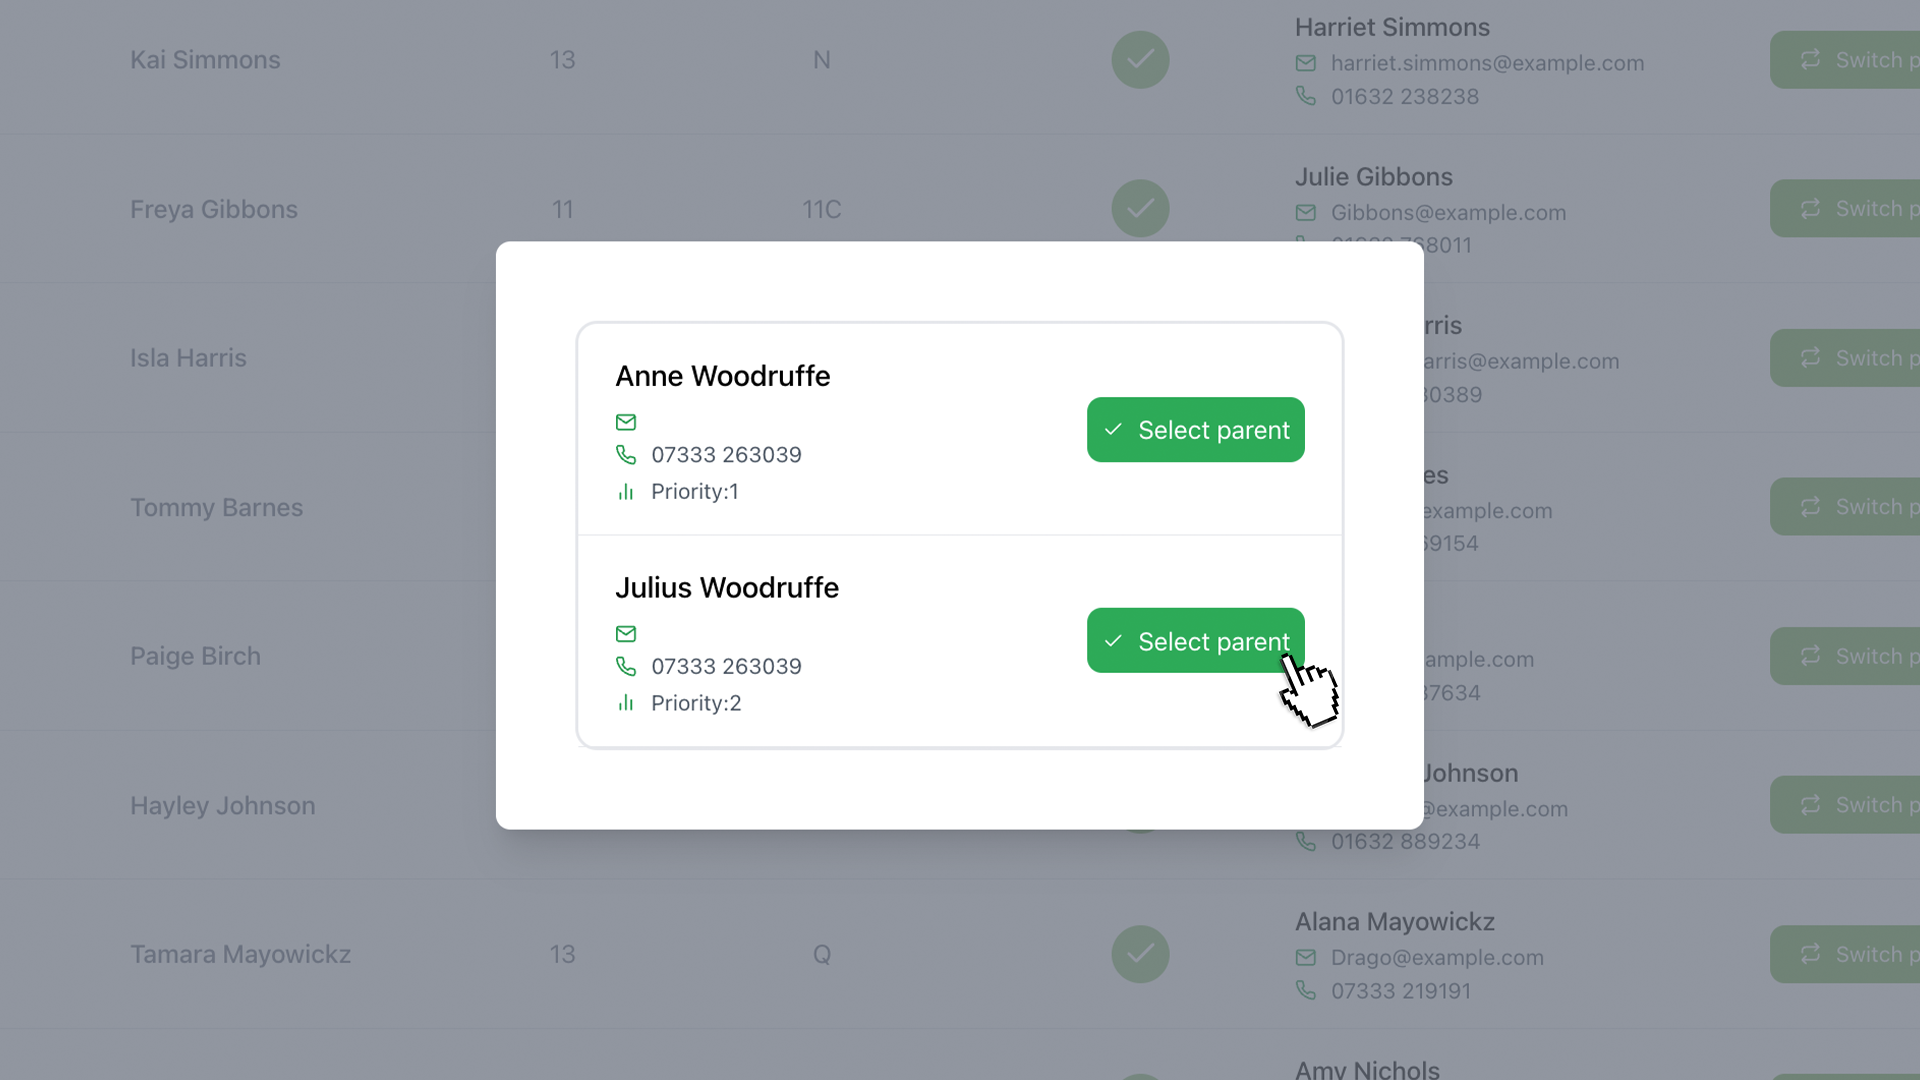Open Switch parent for Tamara Mayowickz's row

1846,954
